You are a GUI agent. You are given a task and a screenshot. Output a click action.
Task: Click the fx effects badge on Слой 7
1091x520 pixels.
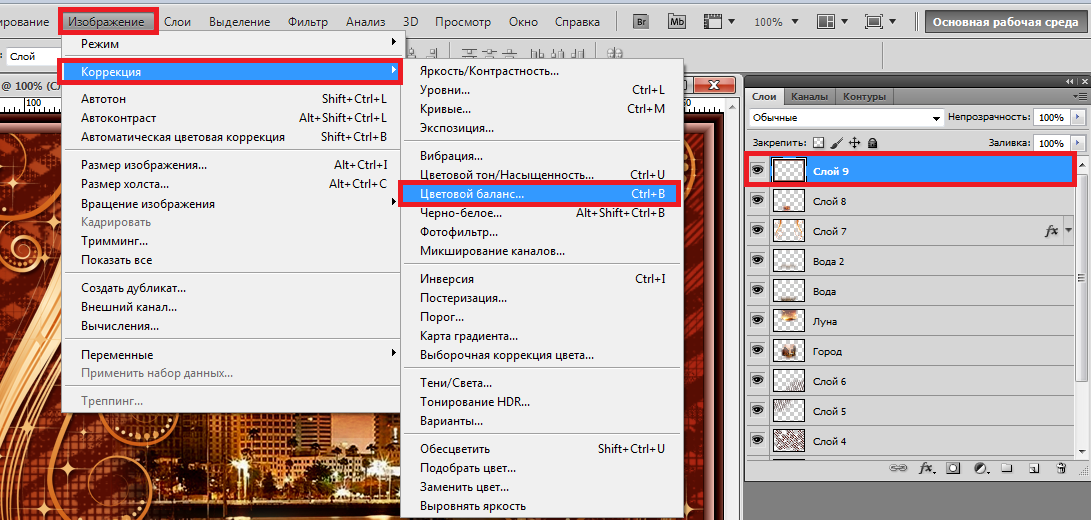(x=1052, y=230)
